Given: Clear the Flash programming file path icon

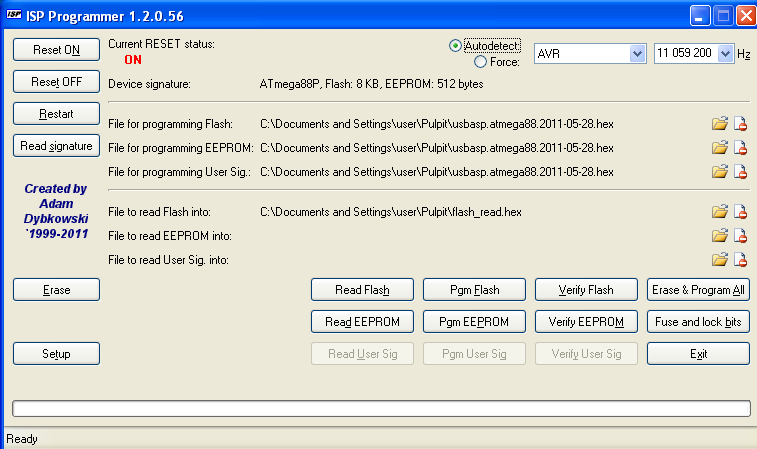Looking at the screenshot, I should tap(740, 124).
